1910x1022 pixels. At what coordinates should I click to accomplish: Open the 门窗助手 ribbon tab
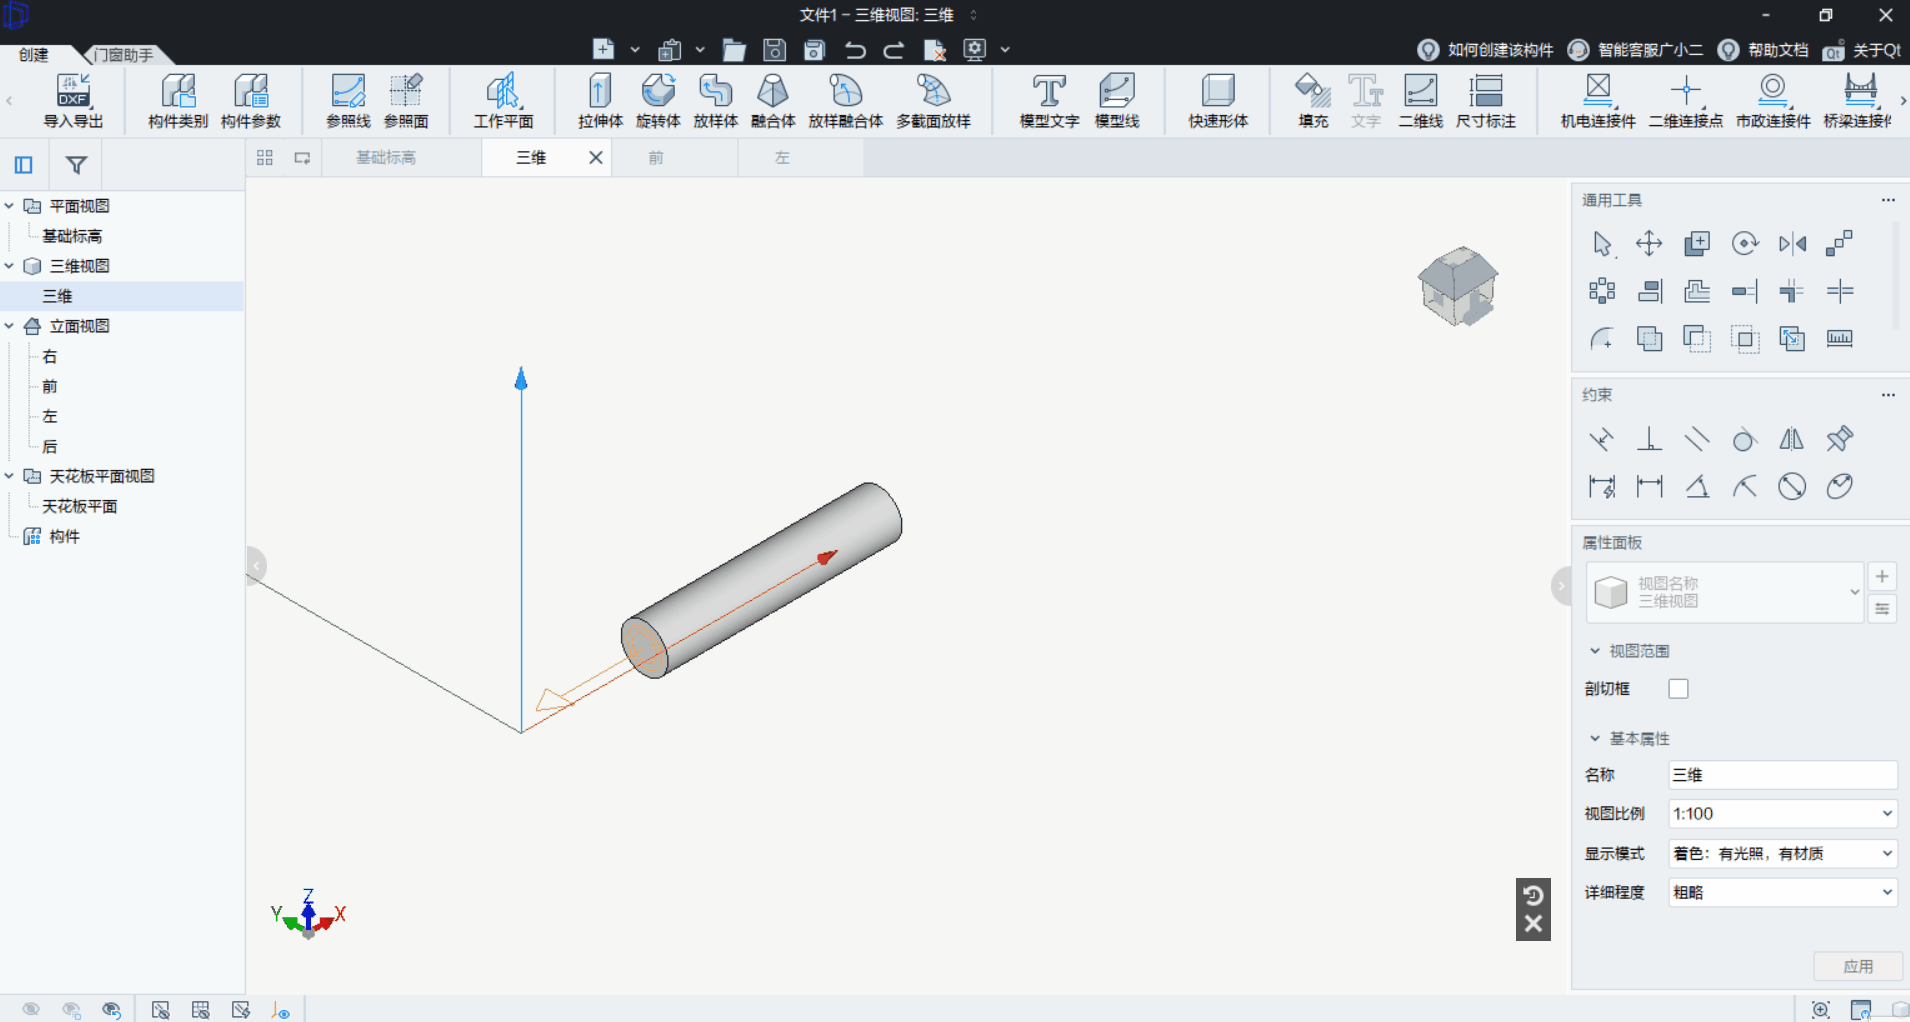pos(124,55)
